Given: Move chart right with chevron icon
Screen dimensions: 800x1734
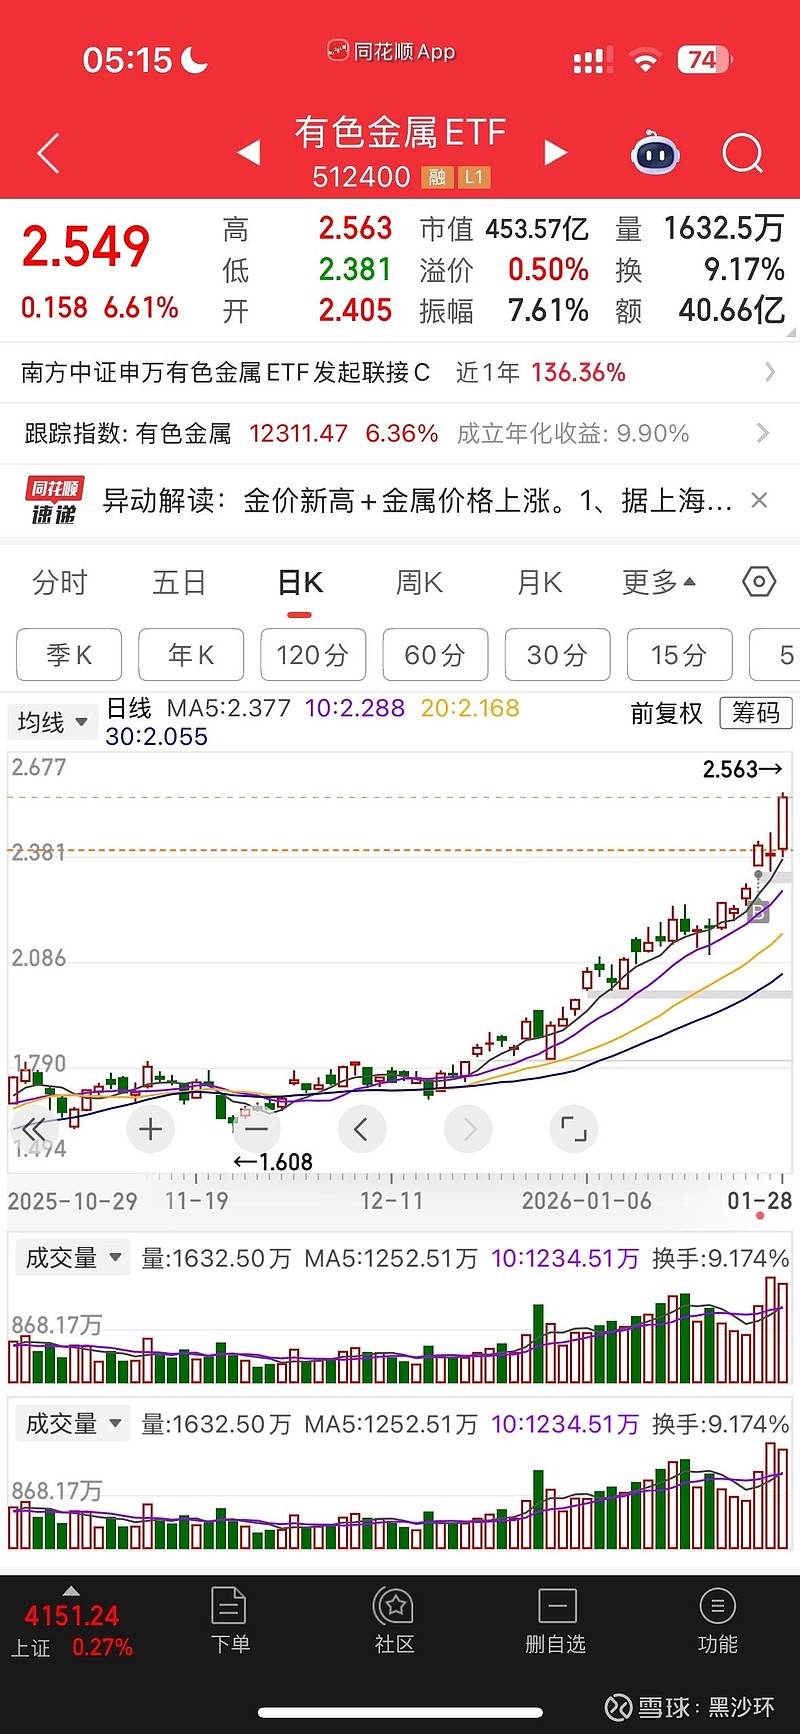Looking at the screenshot, I should (468, 1130).
